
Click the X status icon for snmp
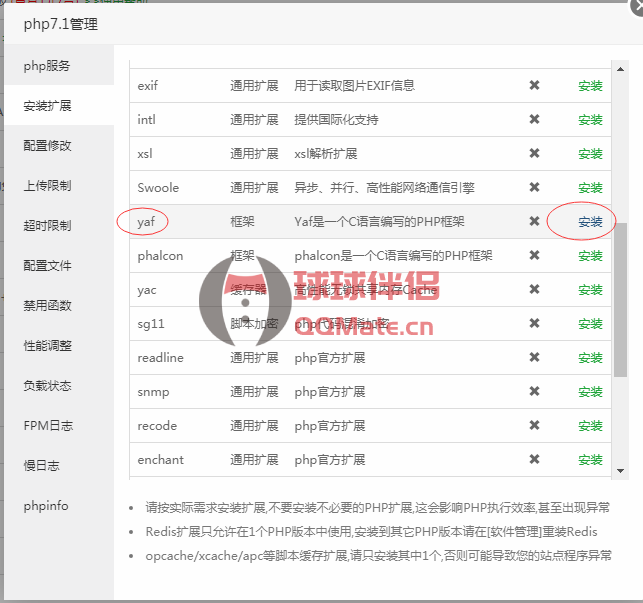[534, 392]
